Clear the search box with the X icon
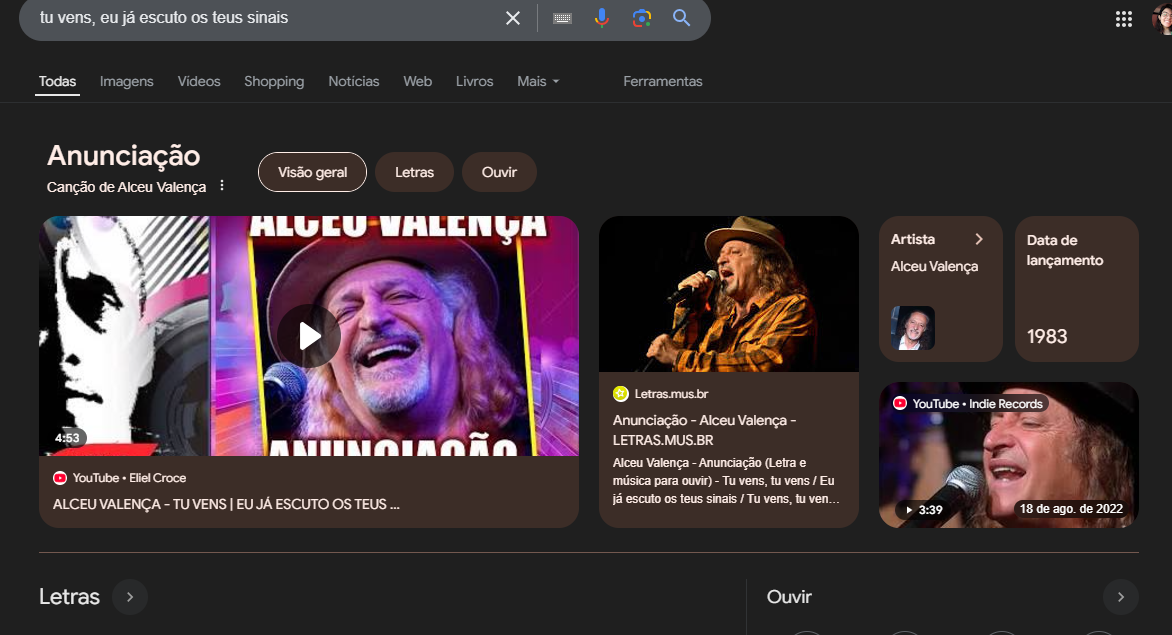The image size is (1172, 635). pyautogui.click(x=513, y=18)
